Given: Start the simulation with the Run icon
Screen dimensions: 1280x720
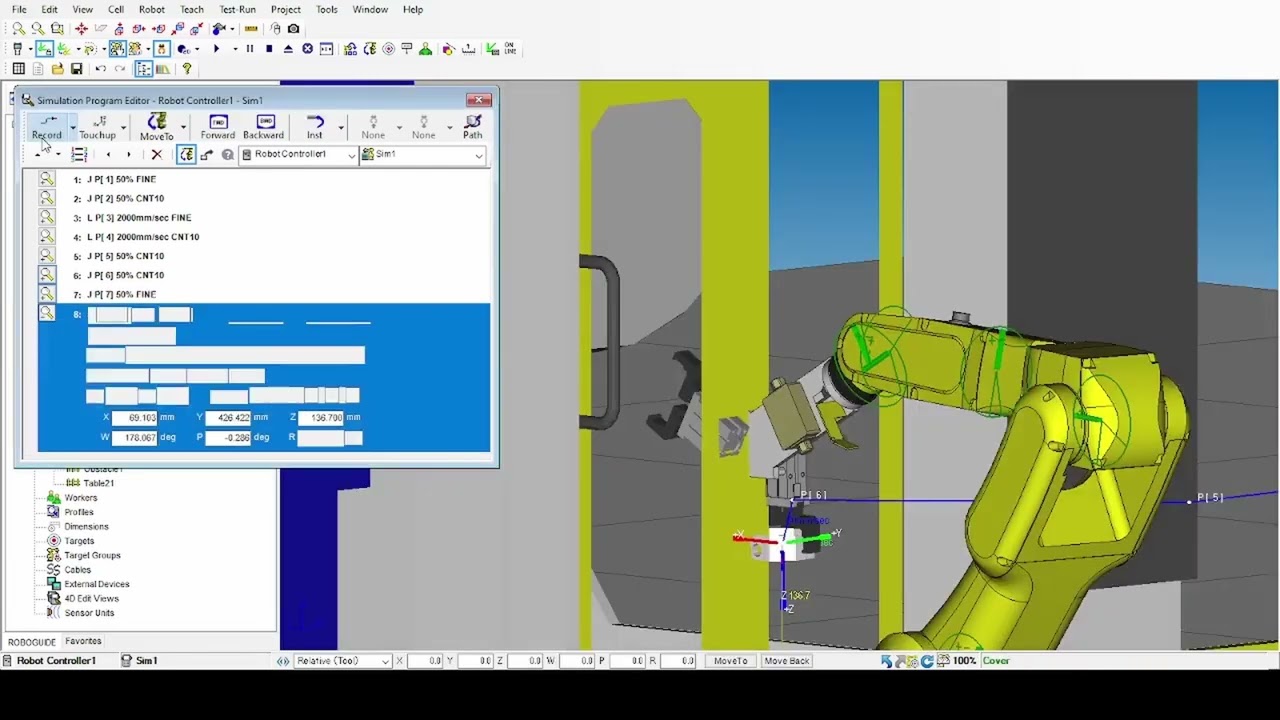Looking at the screenshot, I should (x=216, y=49).
